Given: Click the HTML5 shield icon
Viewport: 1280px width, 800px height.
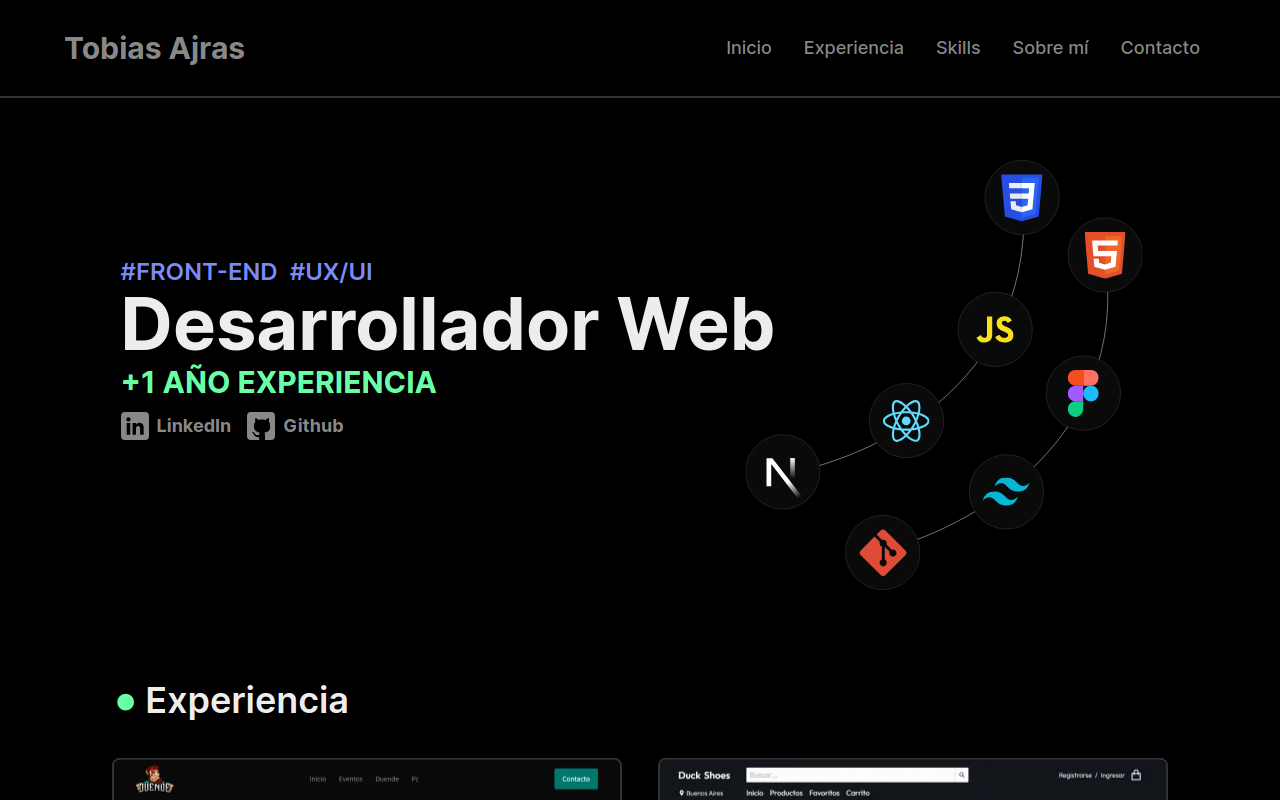Looking at the screenshot, I should coord(1105,255).
